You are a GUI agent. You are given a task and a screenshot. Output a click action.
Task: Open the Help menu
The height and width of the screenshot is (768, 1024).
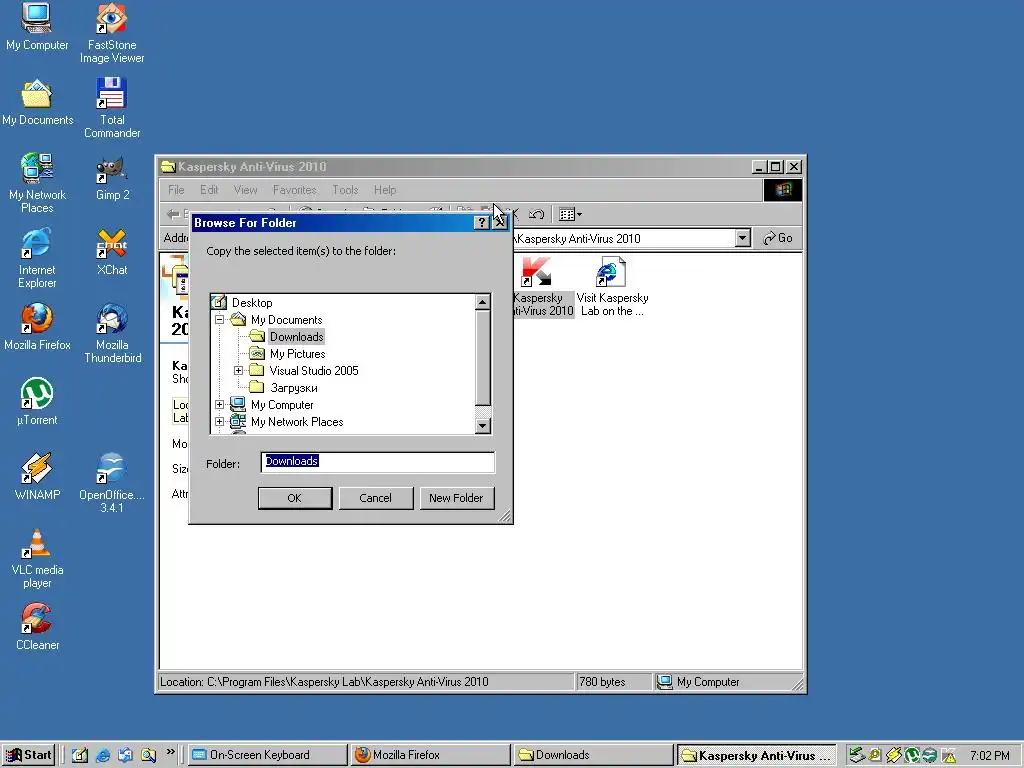pyautogui.click(x=385, y=190)
